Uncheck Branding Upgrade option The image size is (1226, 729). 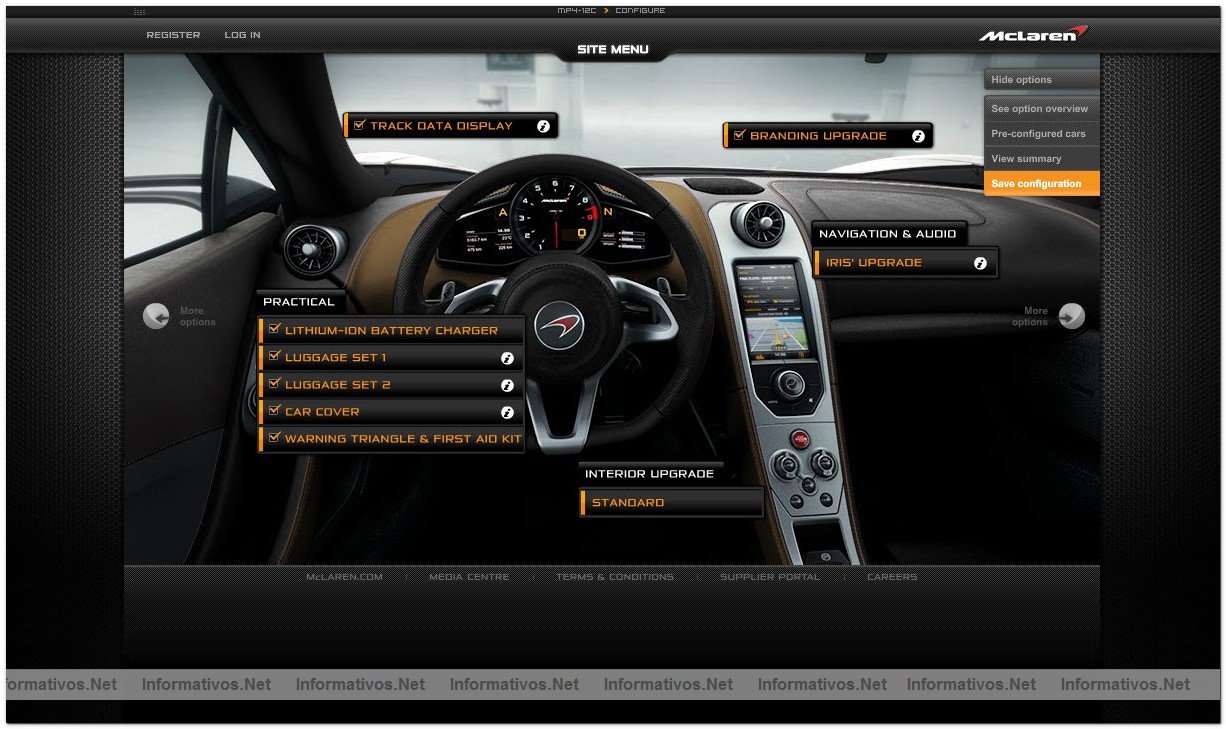click(x=739, y=135)
